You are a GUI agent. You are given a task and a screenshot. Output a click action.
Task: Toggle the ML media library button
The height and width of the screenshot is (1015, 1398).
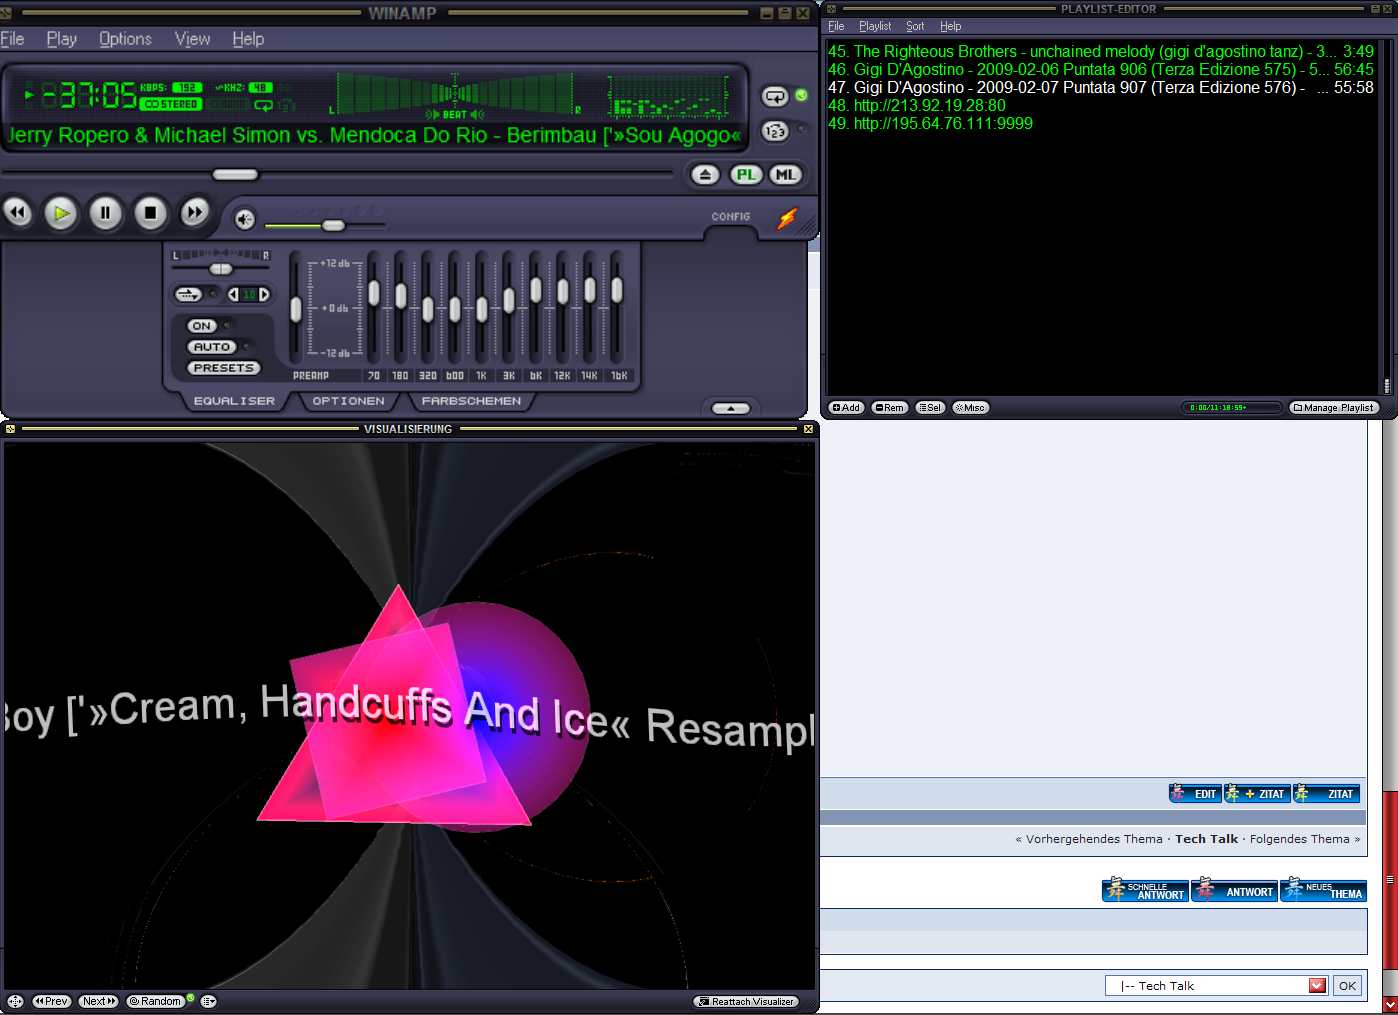tap(786, 175)
